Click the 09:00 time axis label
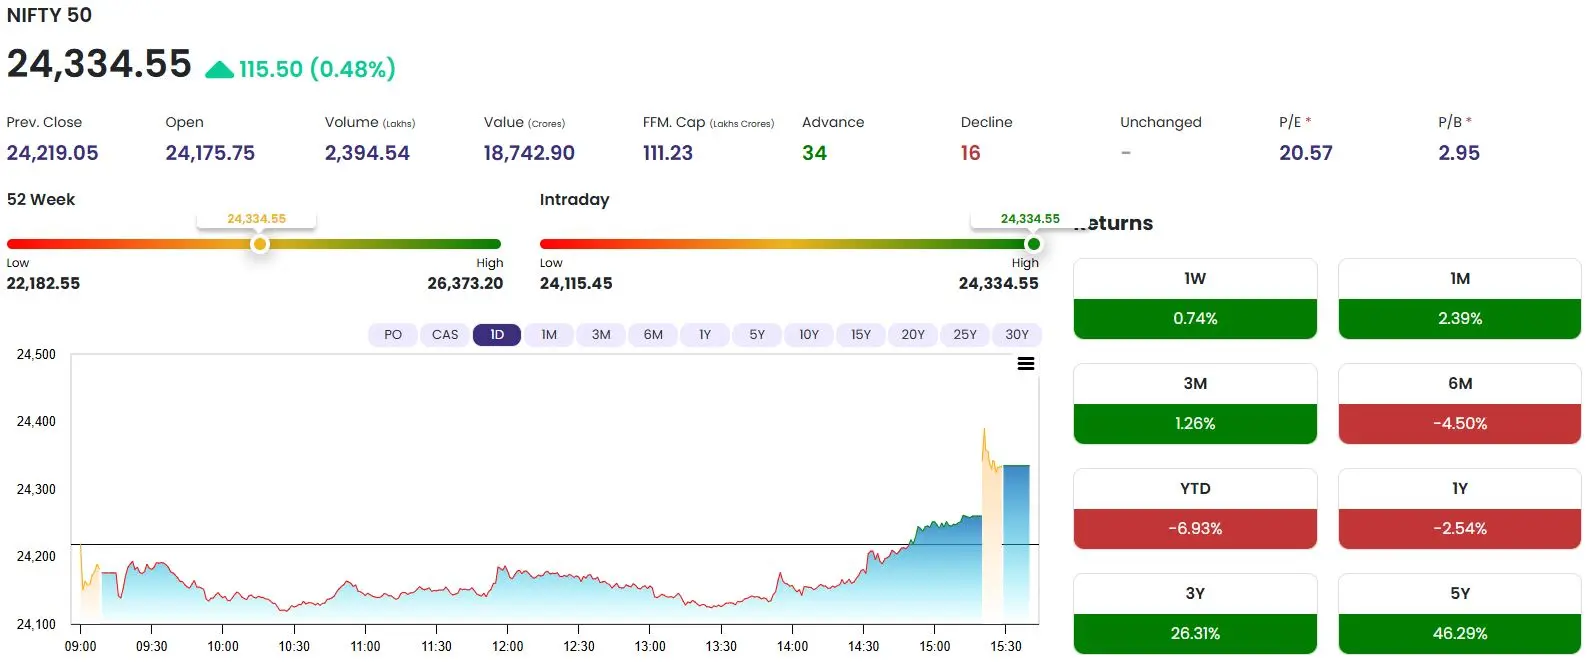Screen dimensions: 1593x664 [x=81, y=646]
